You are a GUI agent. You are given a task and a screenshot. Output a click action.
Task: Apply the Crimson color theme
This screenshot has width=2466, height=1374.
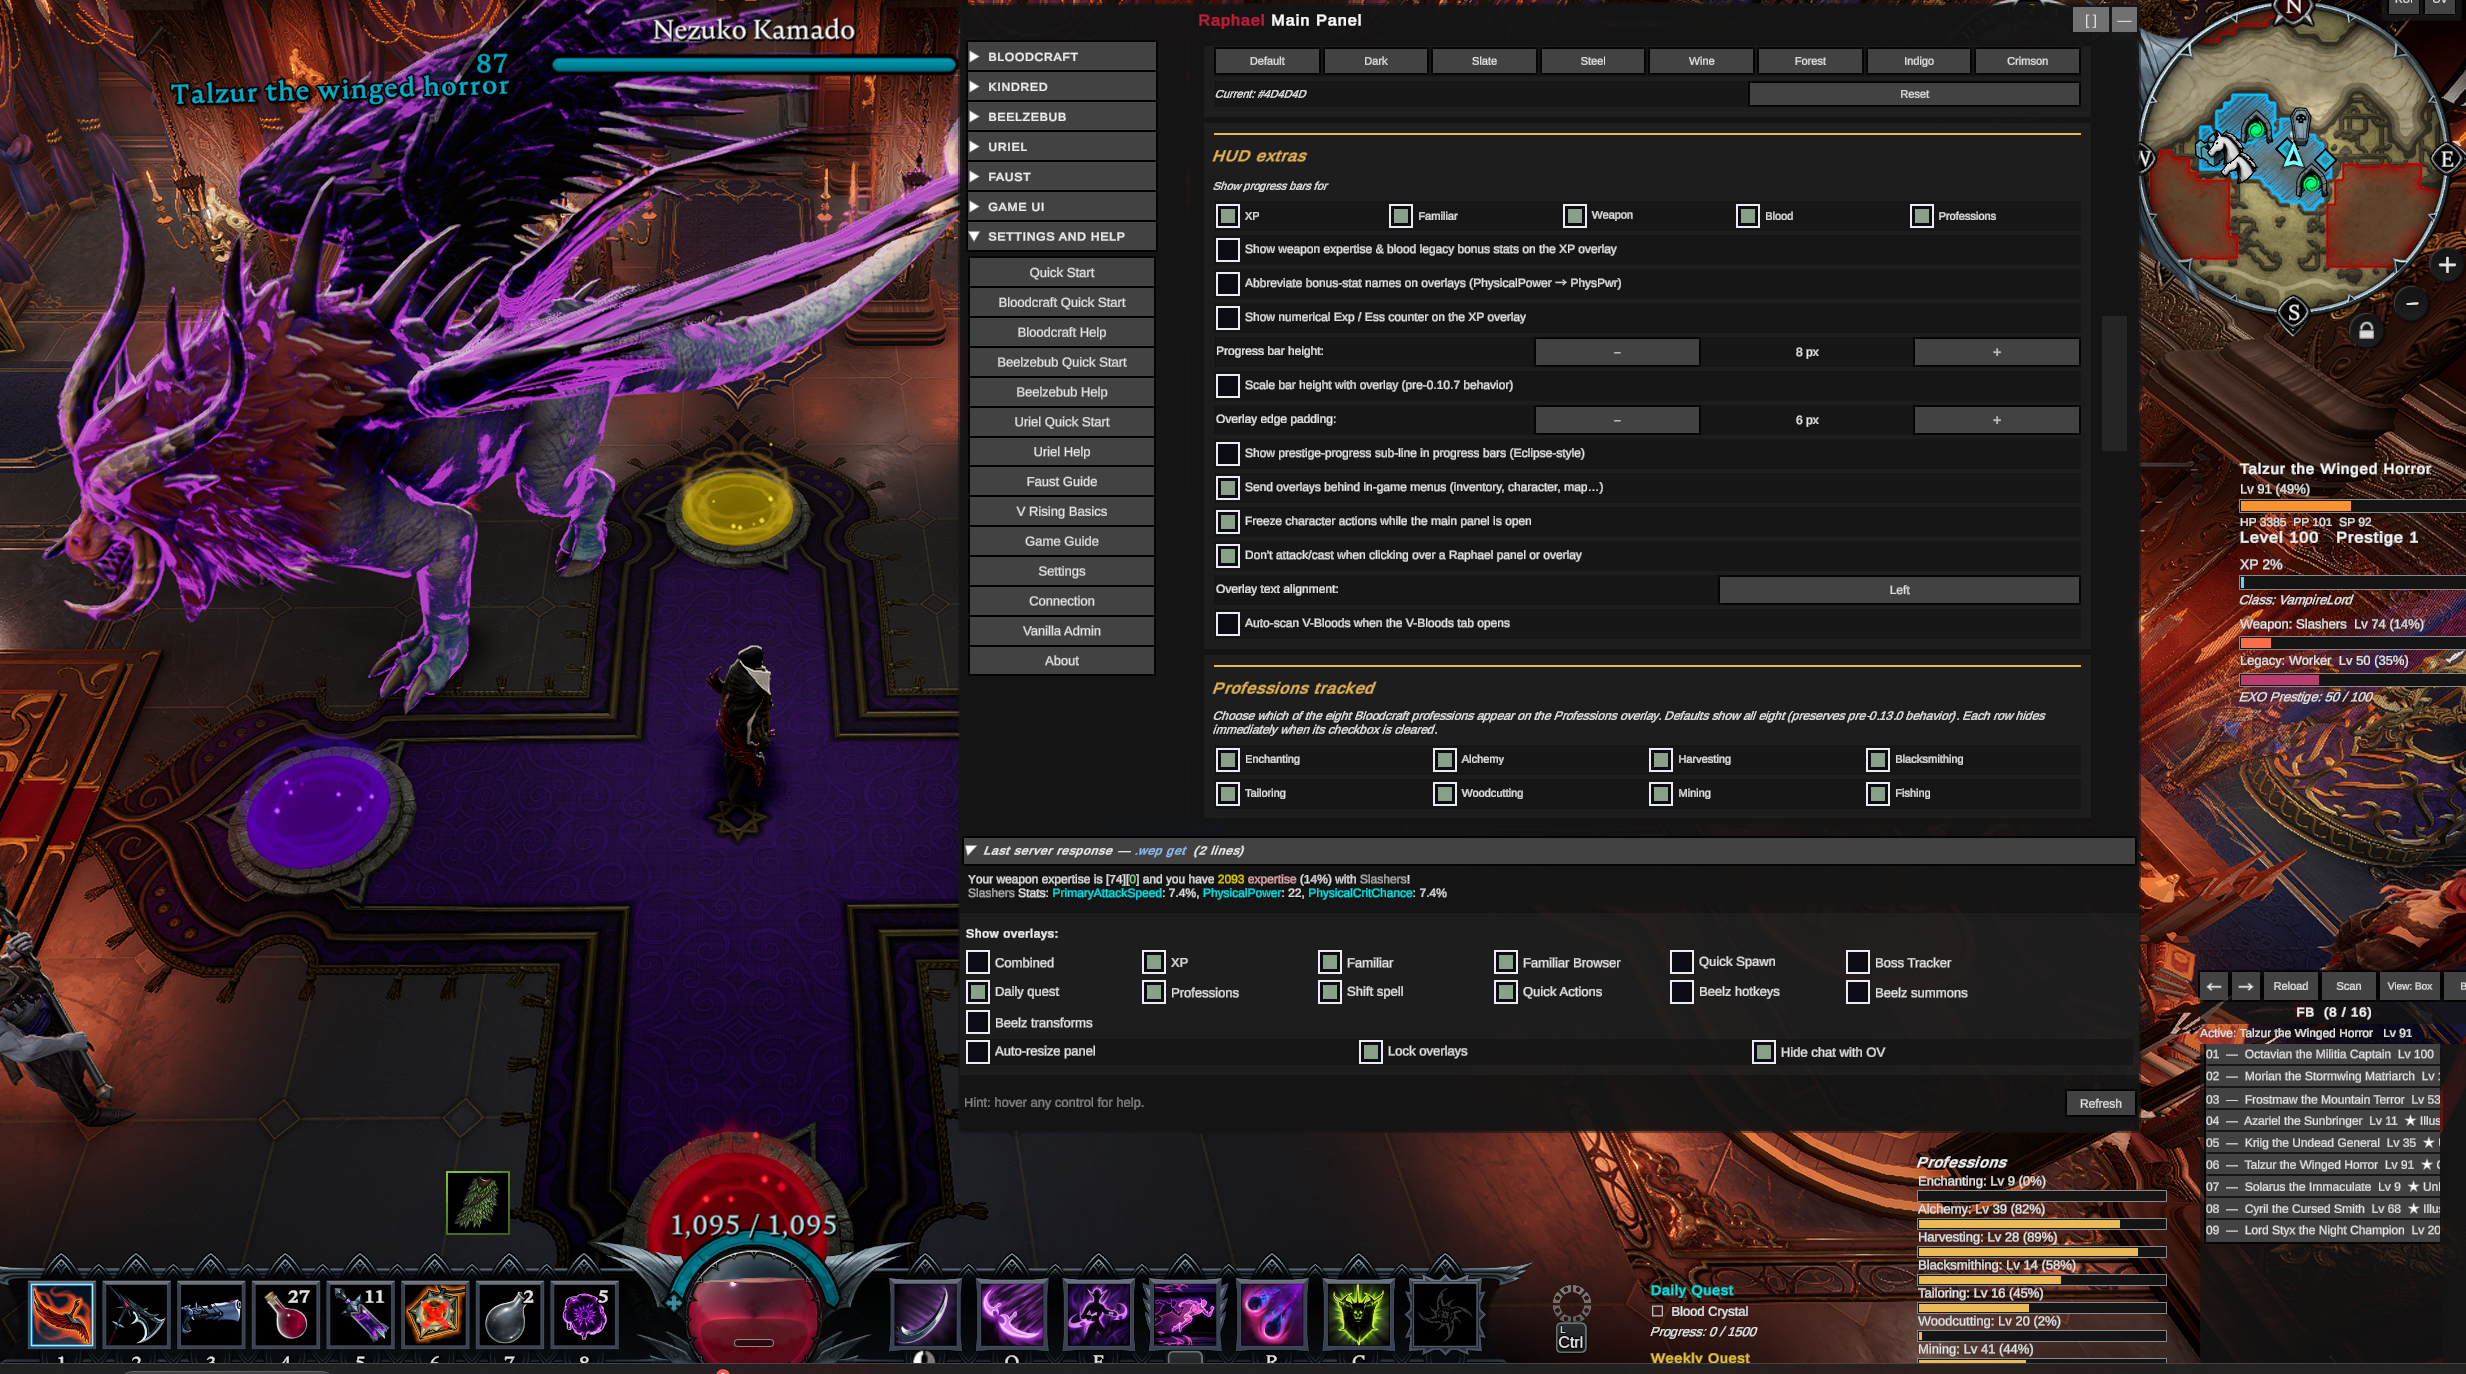click(x=2027, y=61)
